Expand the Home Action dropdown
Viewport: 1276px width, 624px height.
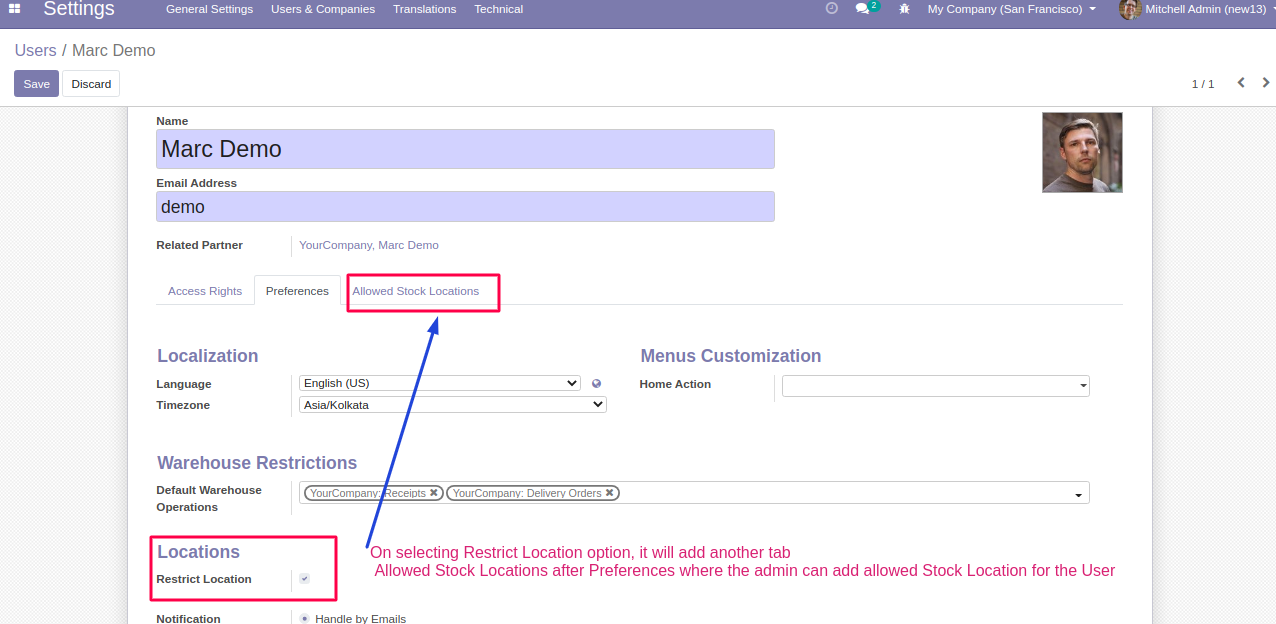click(x=935, y=386)
